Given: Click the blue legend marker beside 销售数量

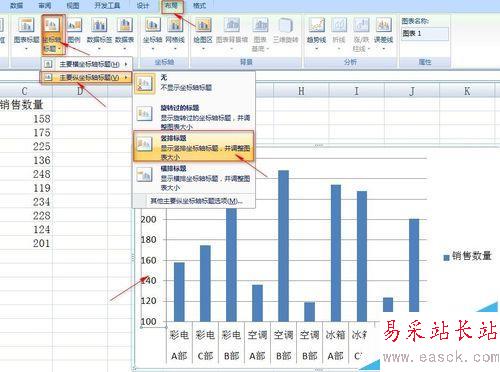Looking at the screenshot, I should [447, 257].
